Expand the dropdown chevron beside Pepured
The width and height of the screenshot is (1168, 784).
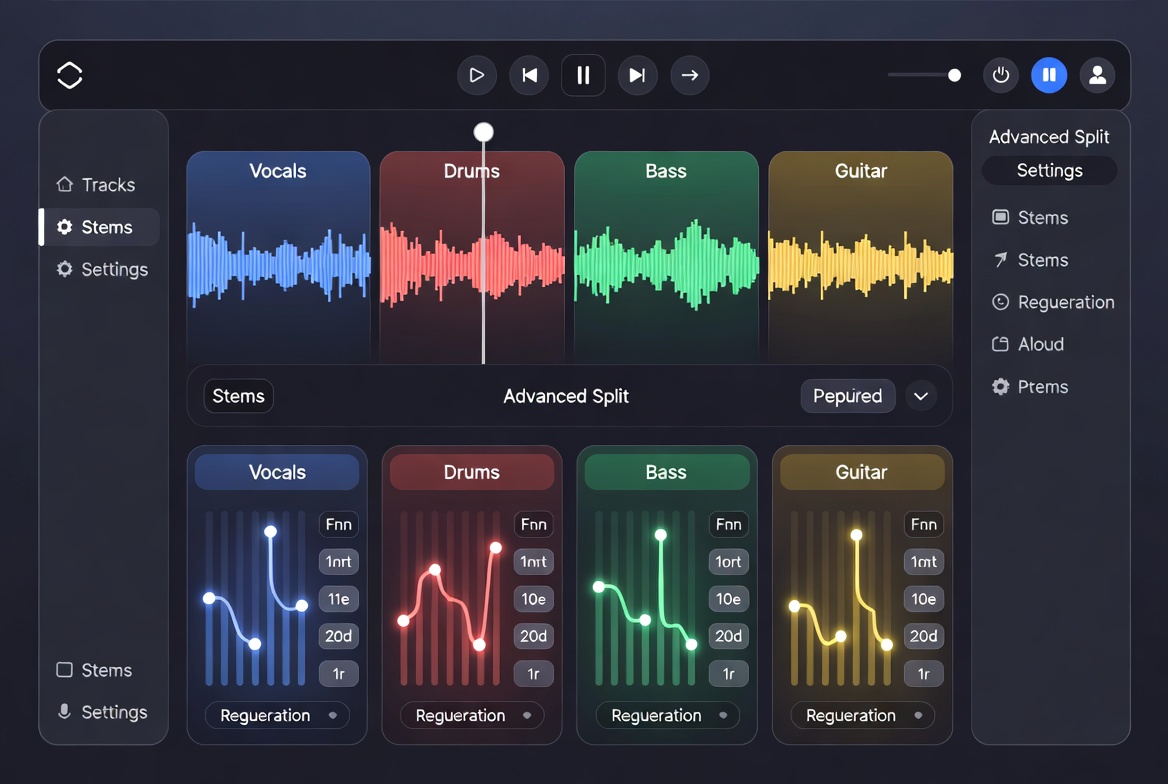tap(921, 396)
